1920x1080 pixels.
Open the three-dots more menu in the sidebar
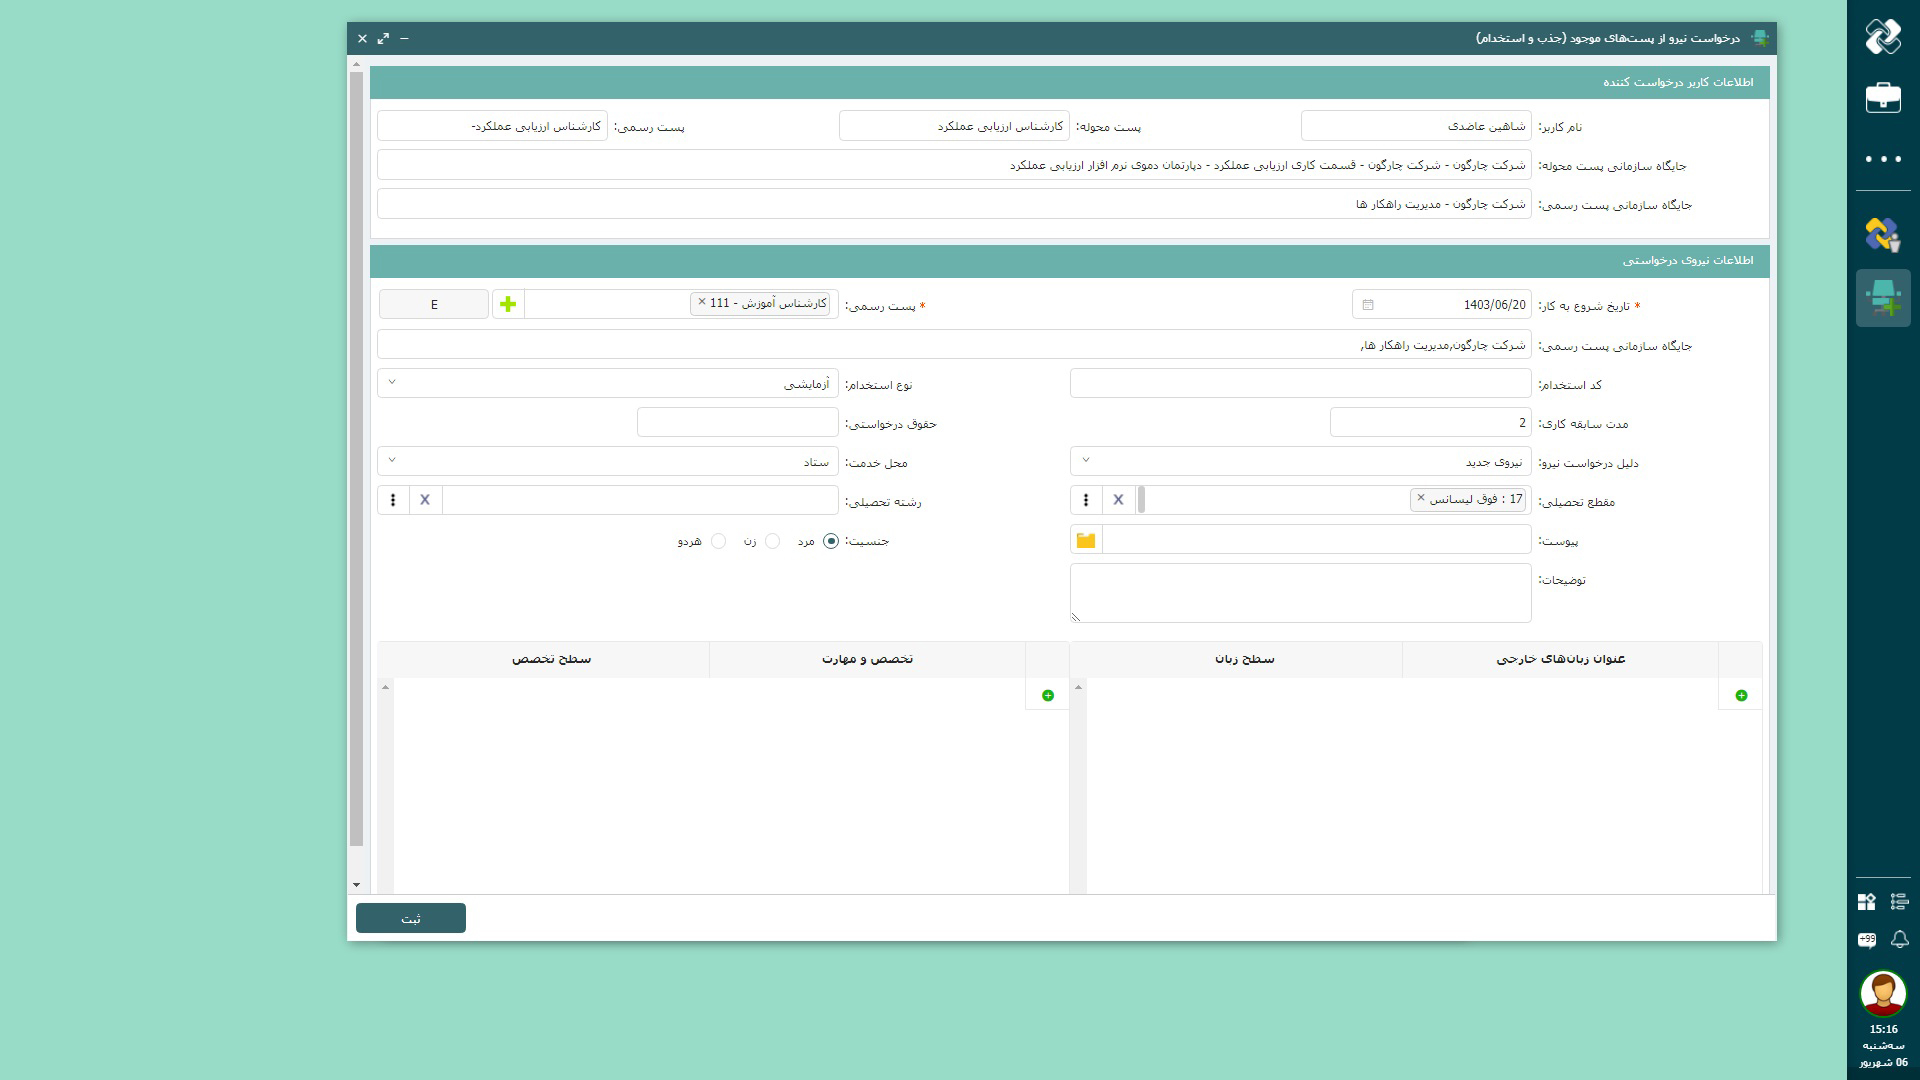coord(1883,159)
